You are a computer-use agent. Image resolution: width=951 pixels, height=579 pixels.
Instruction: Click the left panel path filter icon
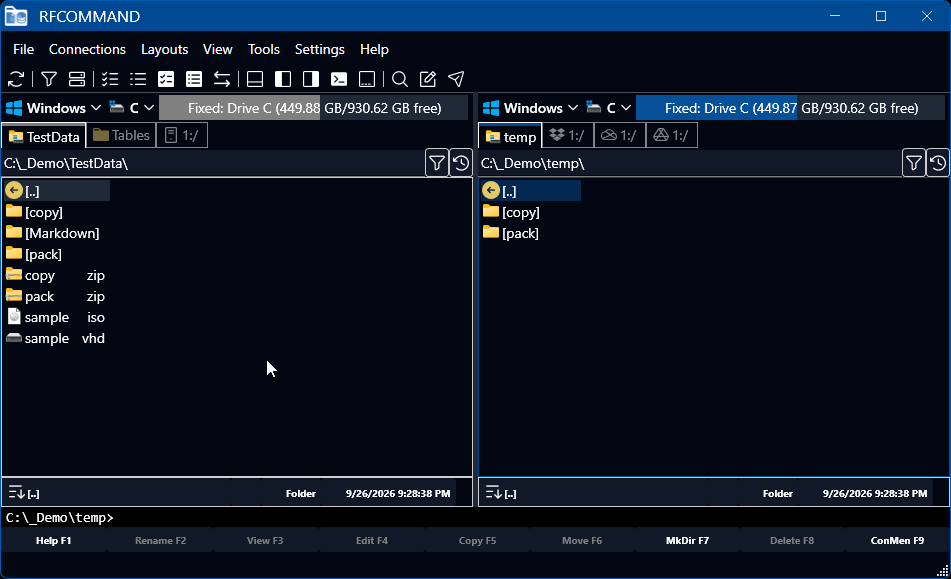pyautogui.click(x=437, y=163)
